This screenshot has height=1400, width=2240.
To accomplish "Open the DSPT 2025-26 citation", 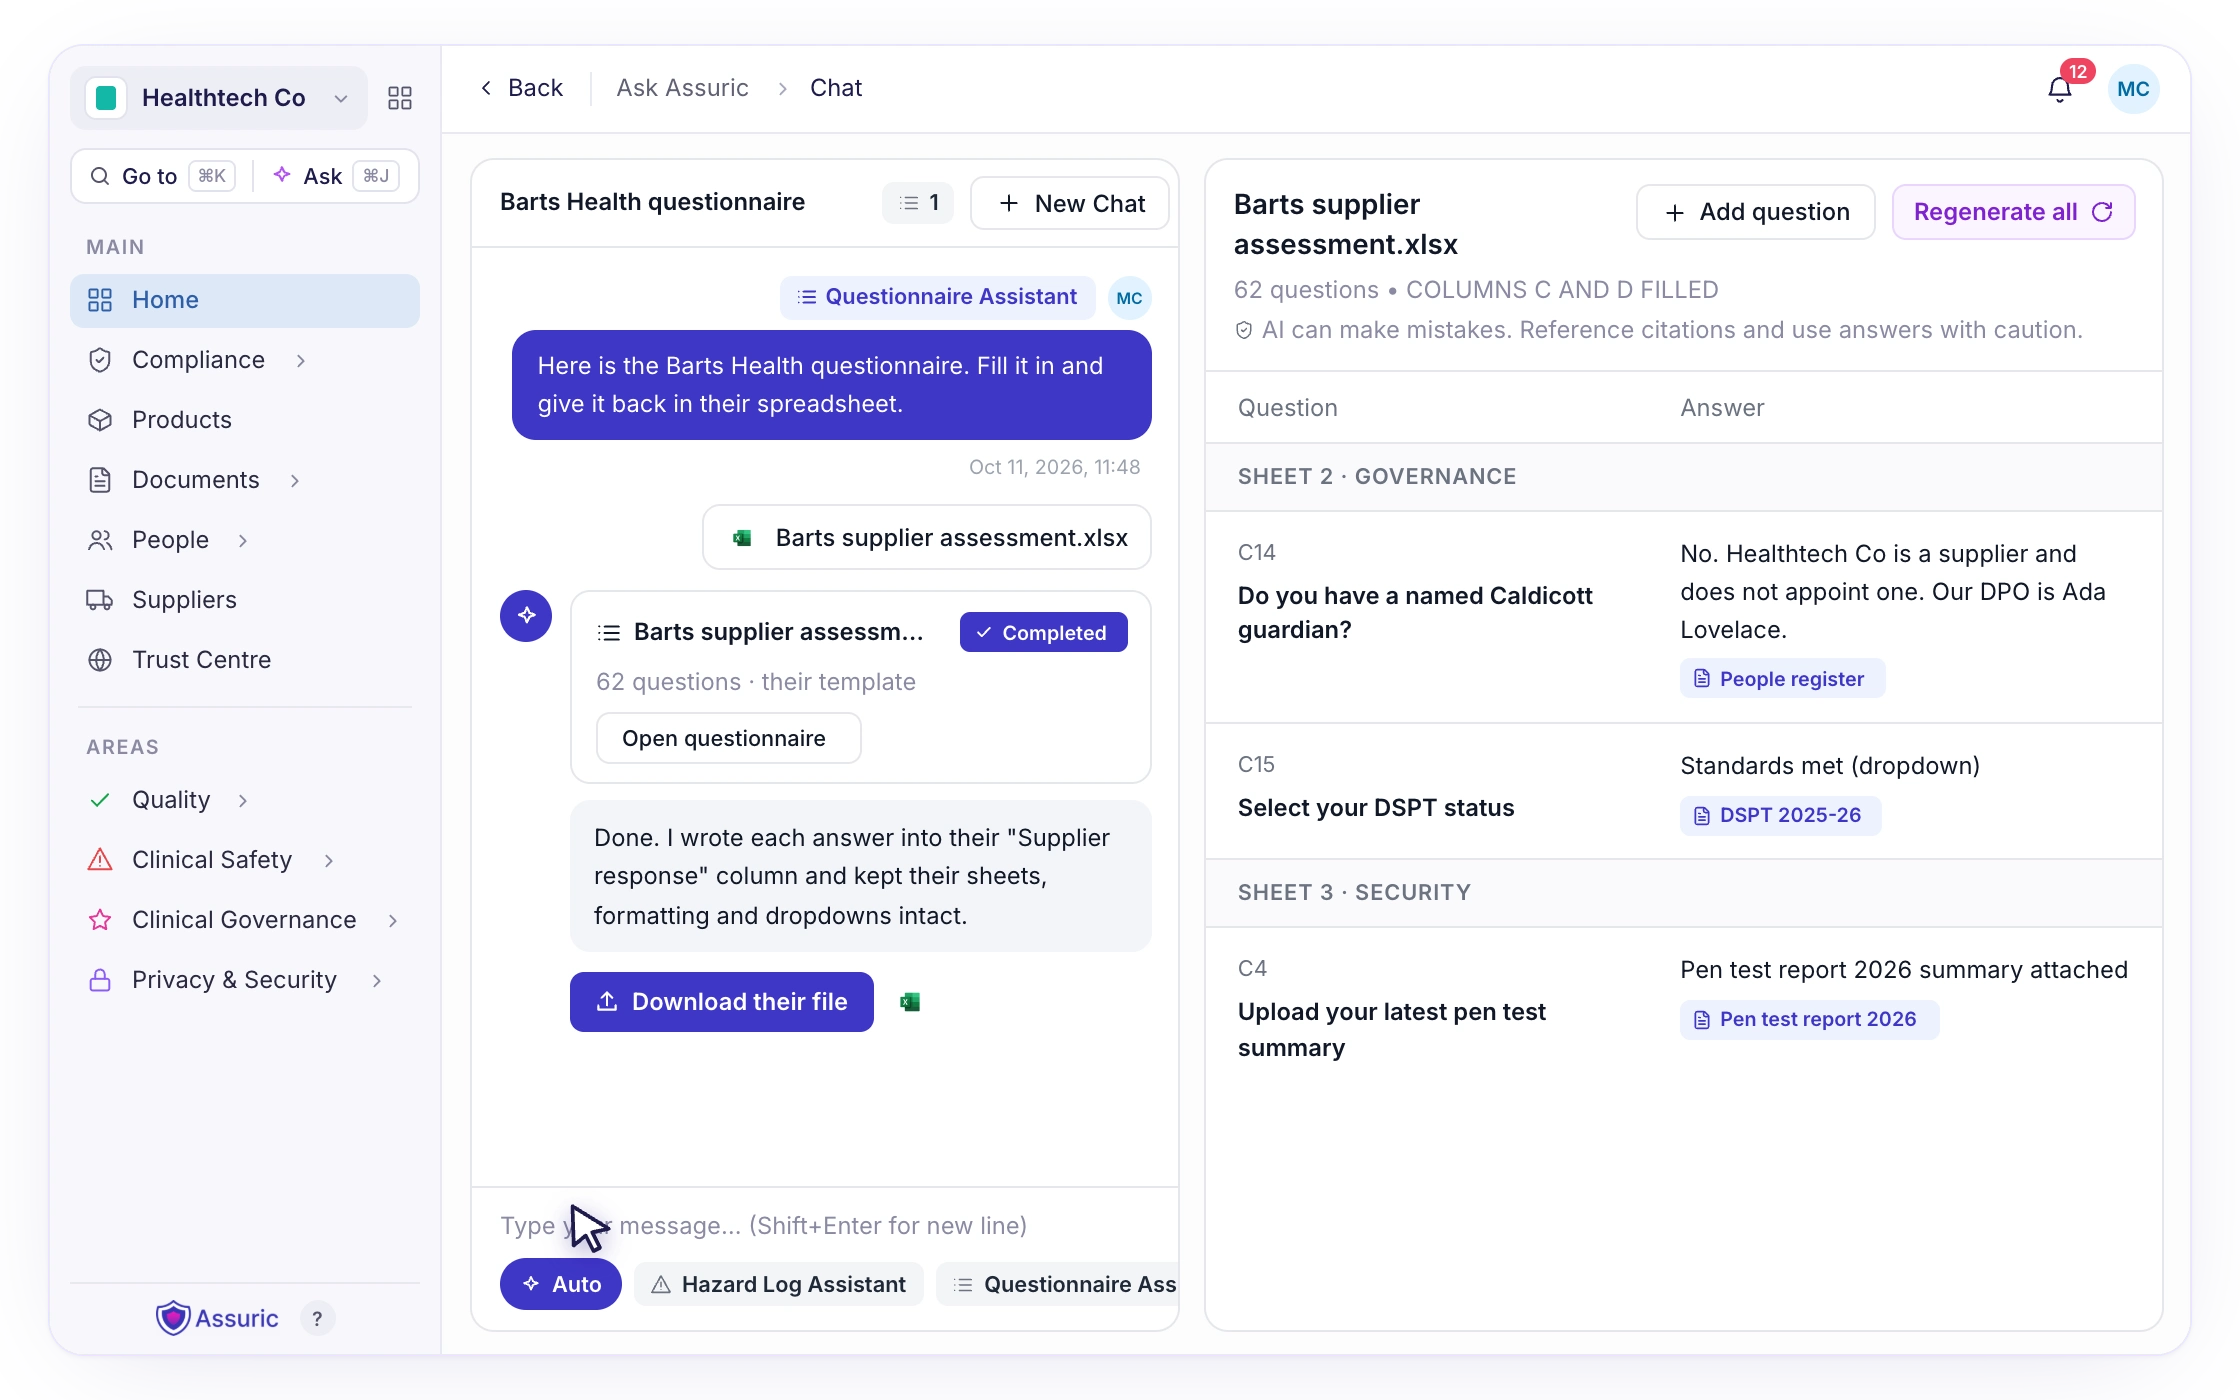I will pos(1781,815).
